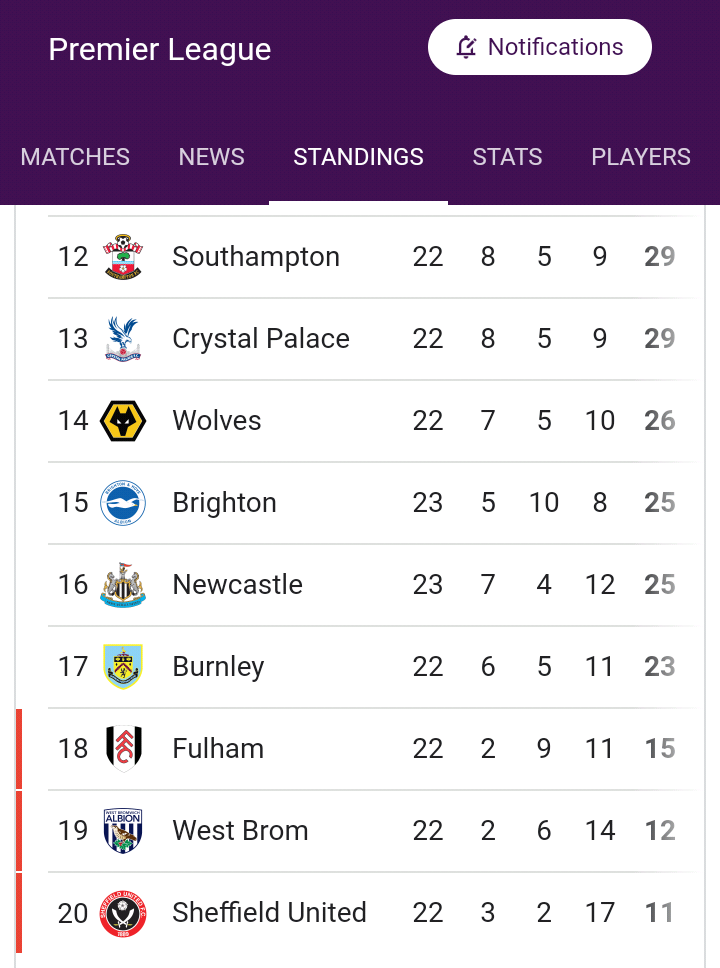Click the Crystal Palace eagle crest
This screenshot has width=720, height=968.
point(123,339)
